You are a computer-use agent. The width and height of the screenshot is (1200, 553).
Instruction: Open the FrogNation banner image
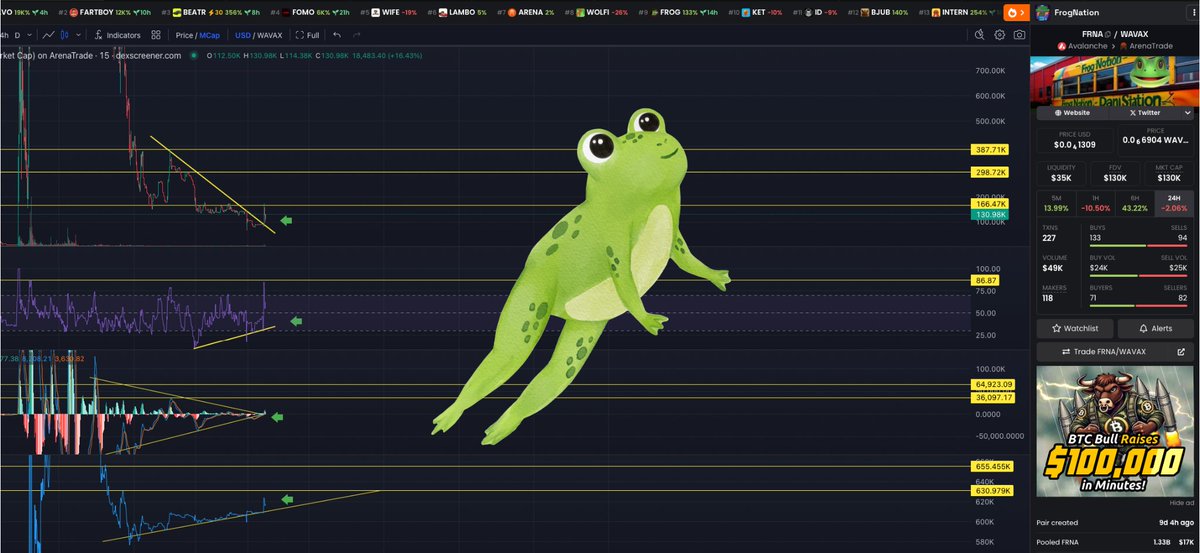pyautogui.click(x=1116, y=80)
